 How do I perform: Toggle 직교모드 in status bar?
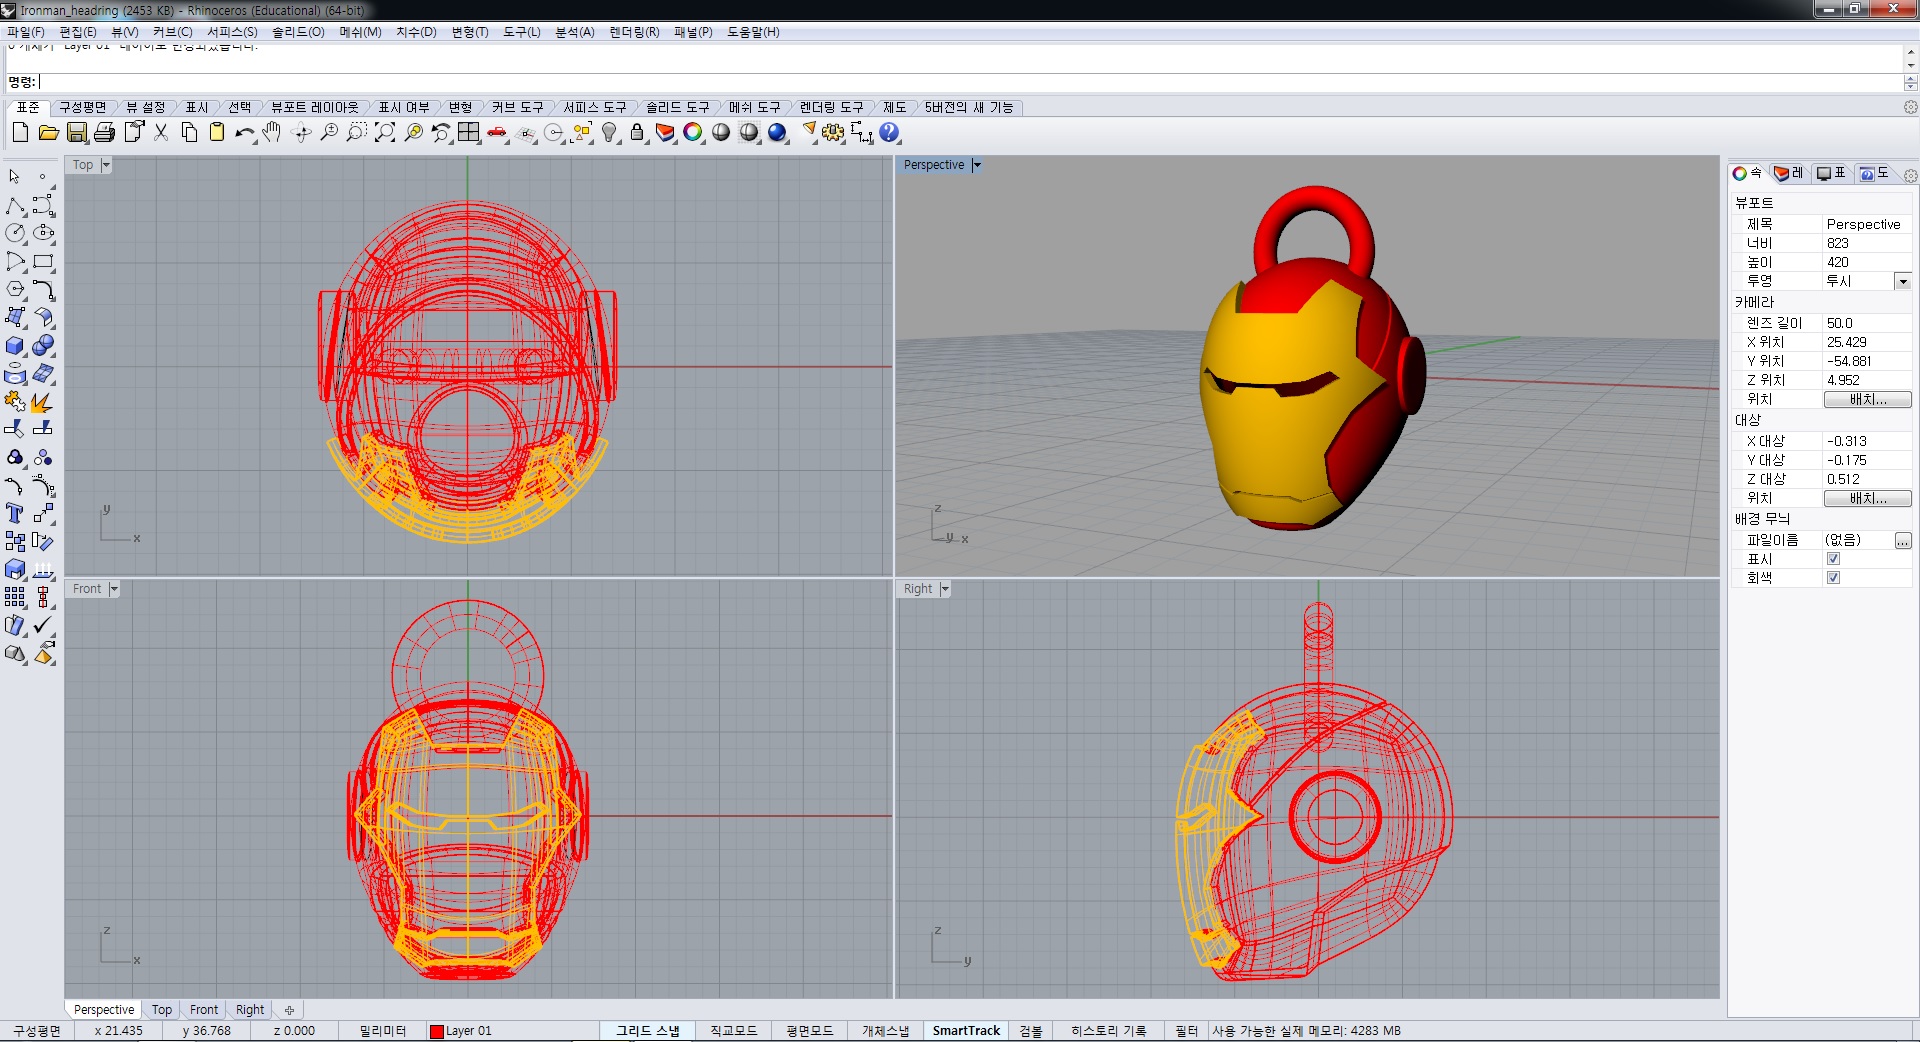point(734,1031)
